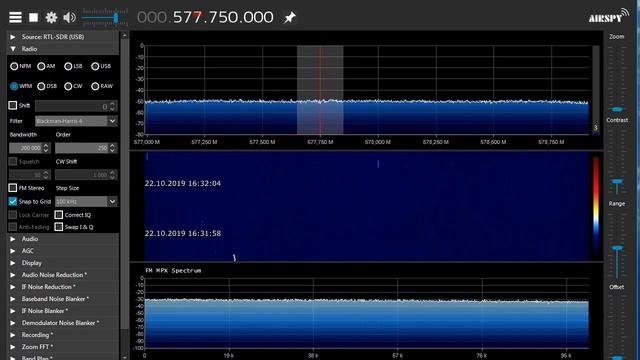Viewport: 640px width, 360px height.
Task: Toggle the Squelch checkbox
Action: 13,162
